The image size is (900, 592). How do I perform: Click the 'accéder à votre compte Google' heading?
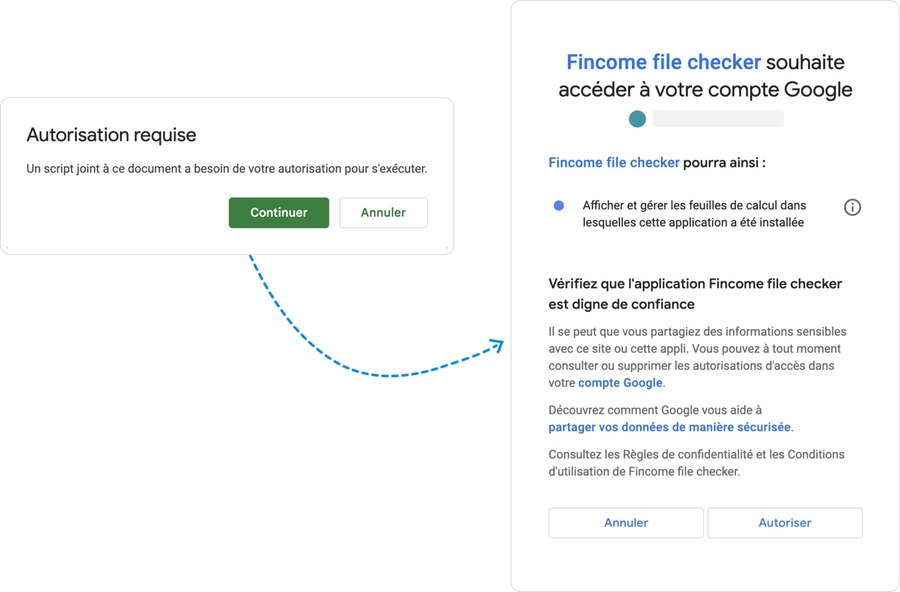pos(705,90)
